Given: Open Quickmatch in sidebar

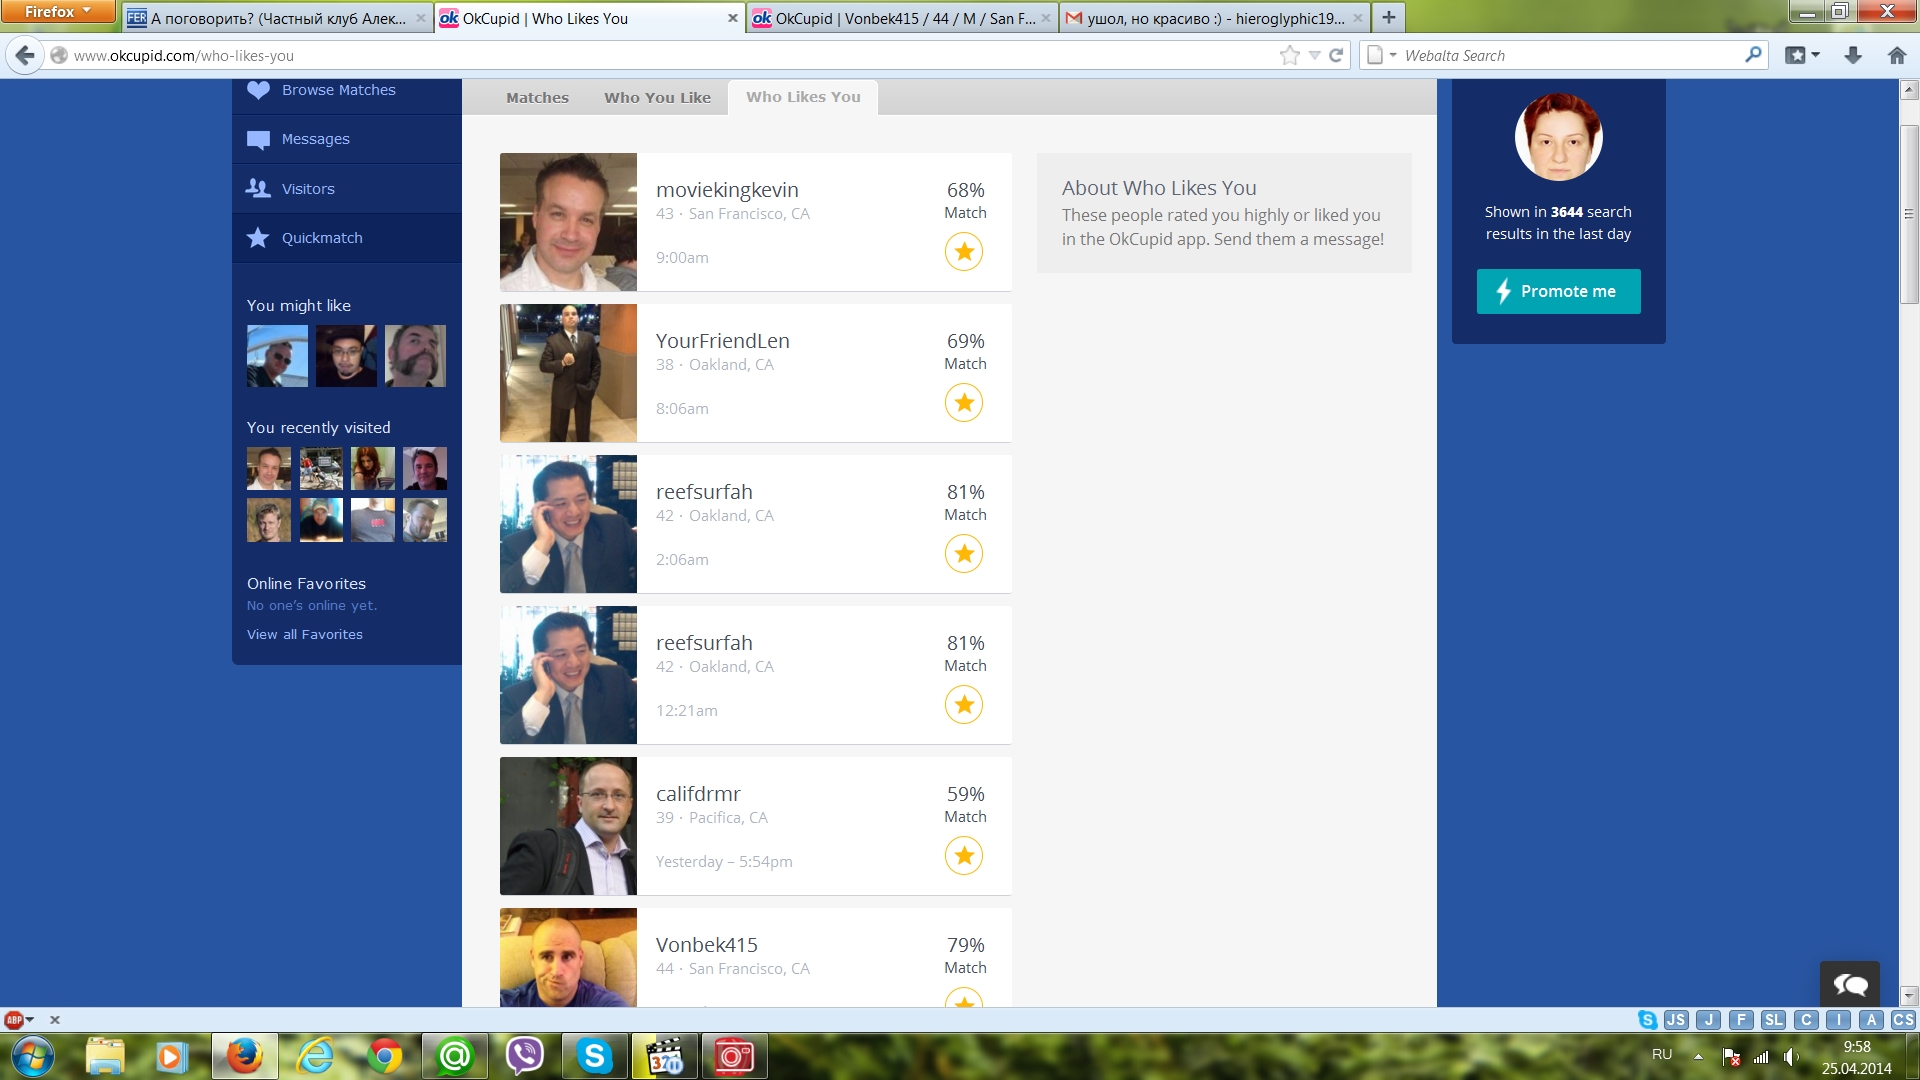Looking at the screenshot, I should tap(321, 238).
